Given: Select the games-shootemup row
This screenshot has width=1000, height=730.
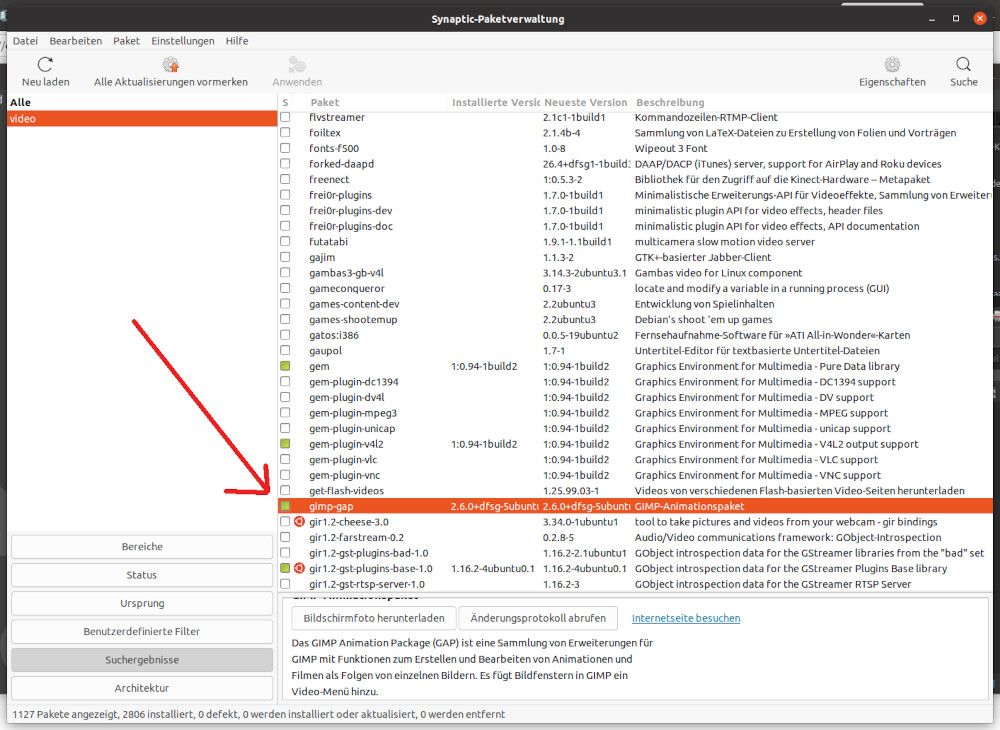Looking at the screenshot, I should [635, 319].
